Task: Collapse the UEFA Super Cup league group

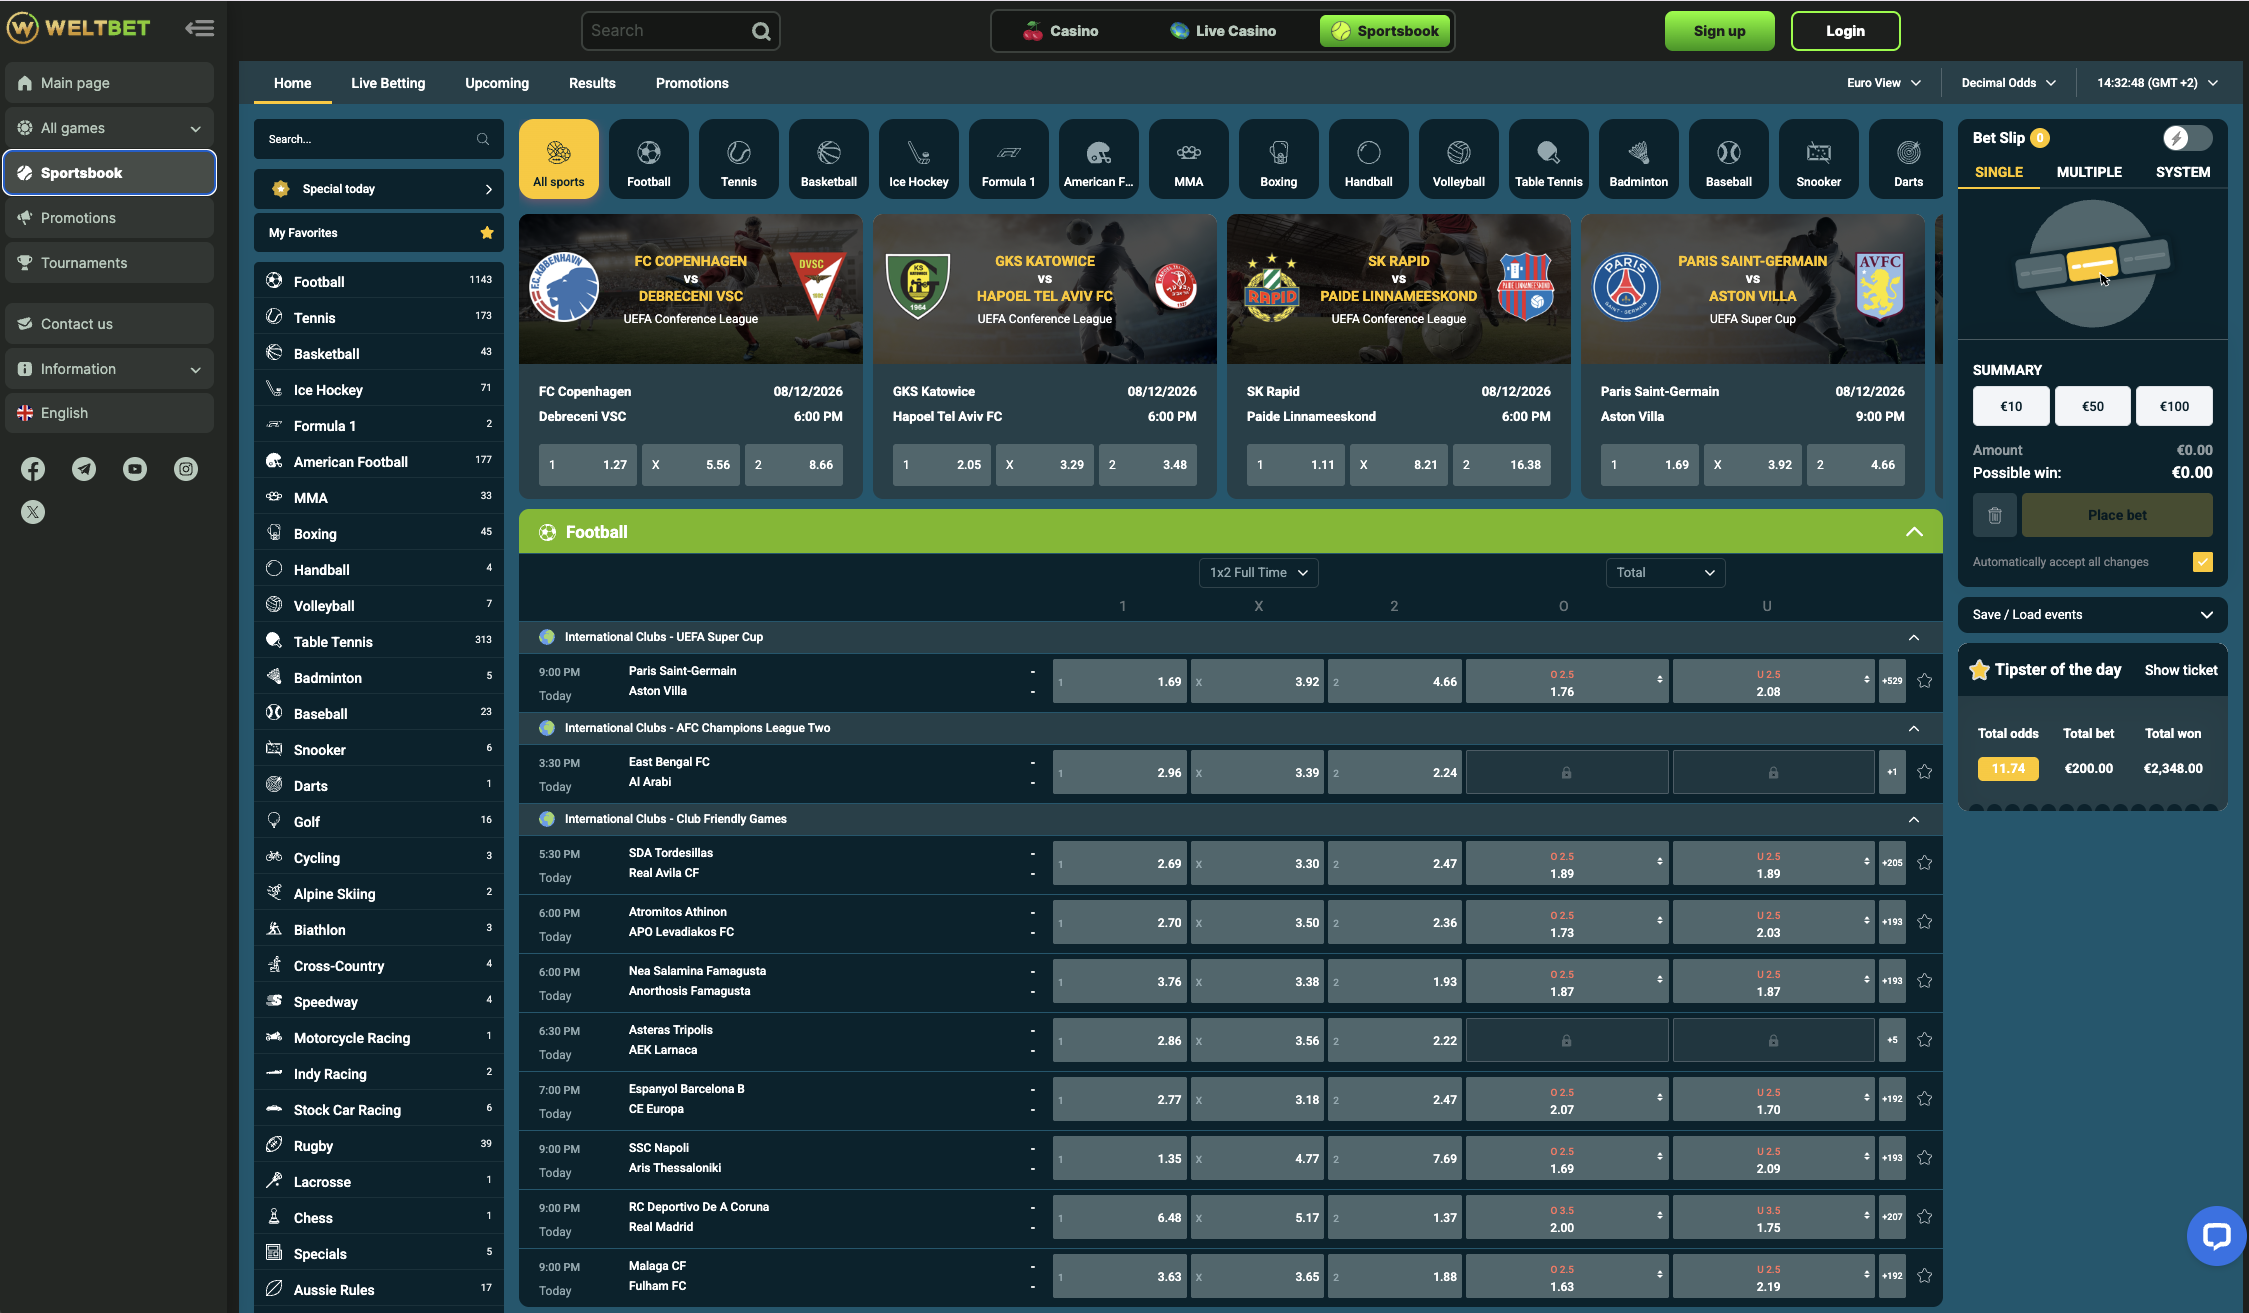Action: [1913, 637]
